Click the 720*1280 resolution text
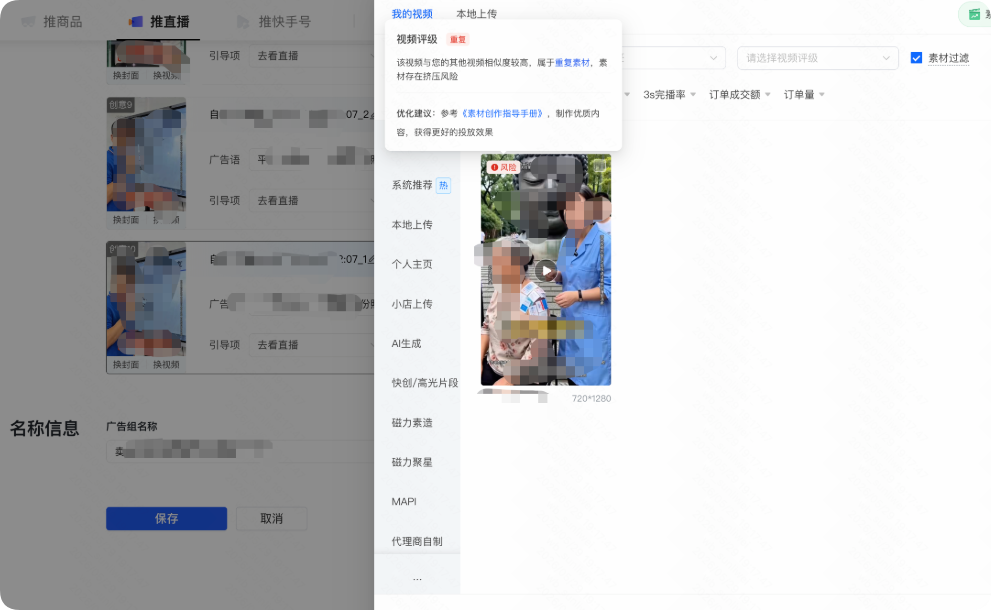 coord(592,398)
